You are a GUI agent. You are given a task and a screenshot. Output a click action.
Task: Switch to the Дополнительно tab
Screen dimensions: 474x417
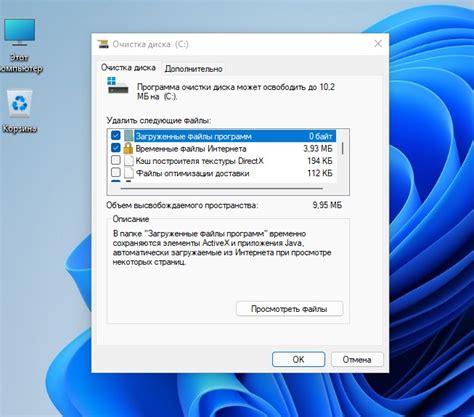coord(193,69)
